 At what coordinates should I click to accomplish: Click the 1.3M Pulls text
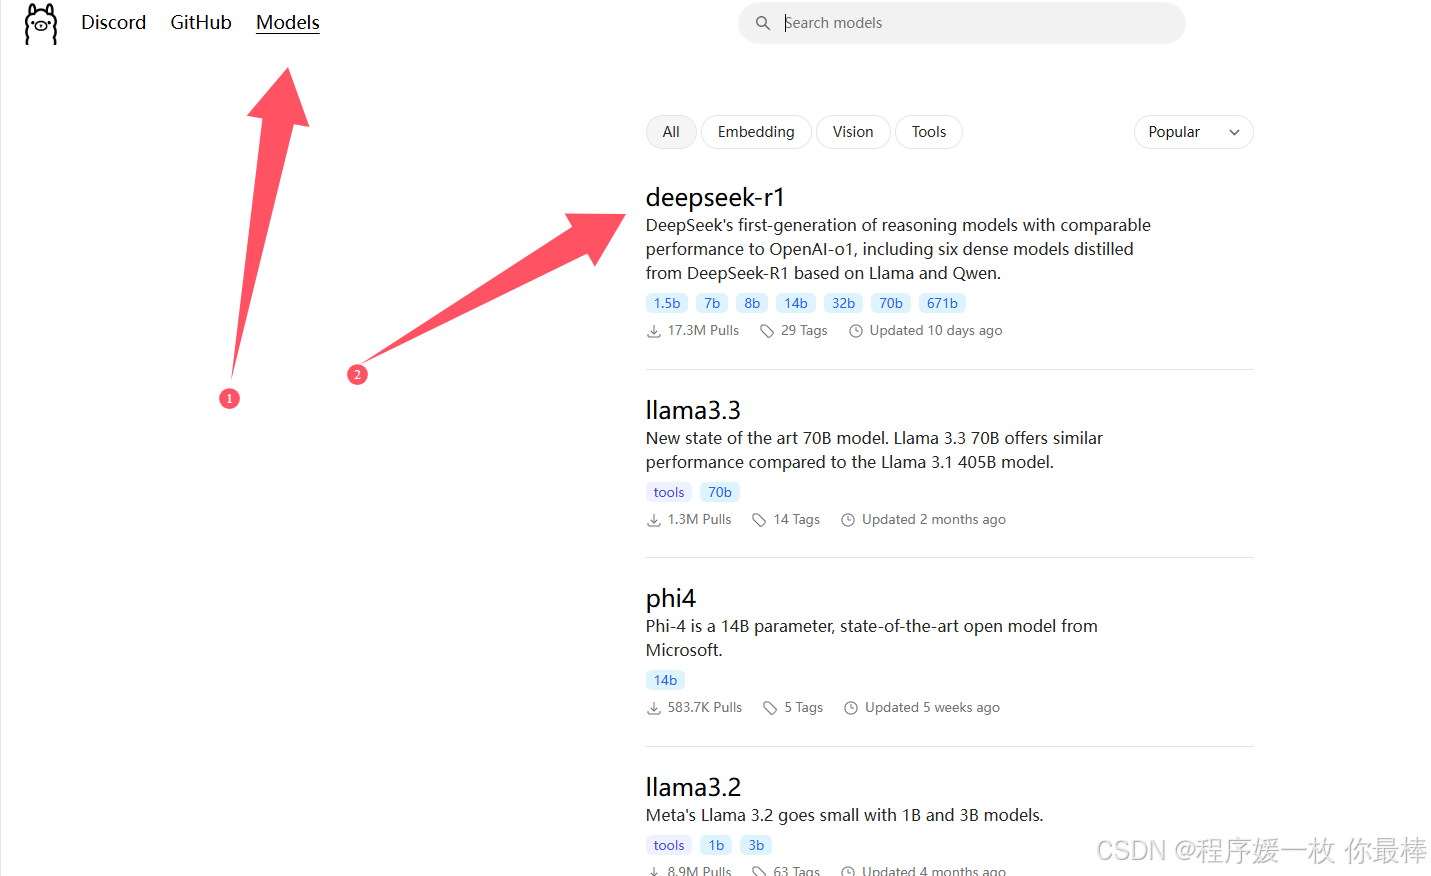click(700, 519)
